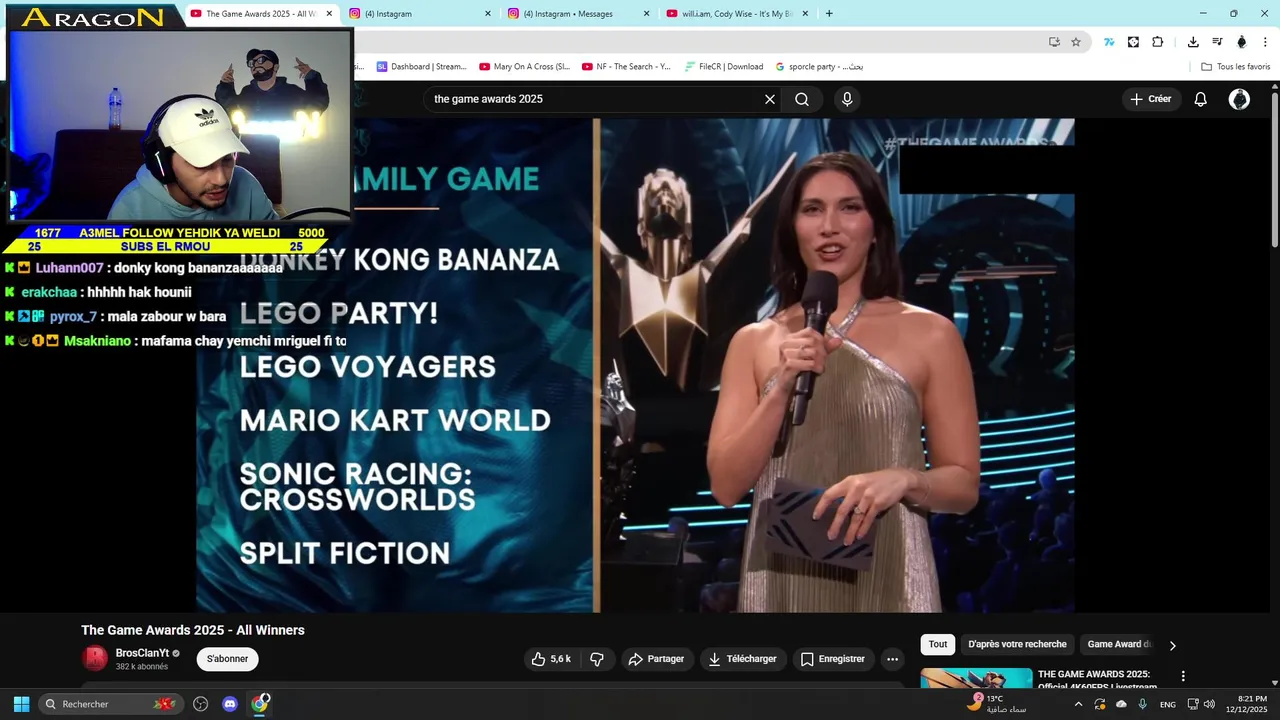
Task: Click 'Enregistrer' to save the video
Action: click(x=832, y=659)
